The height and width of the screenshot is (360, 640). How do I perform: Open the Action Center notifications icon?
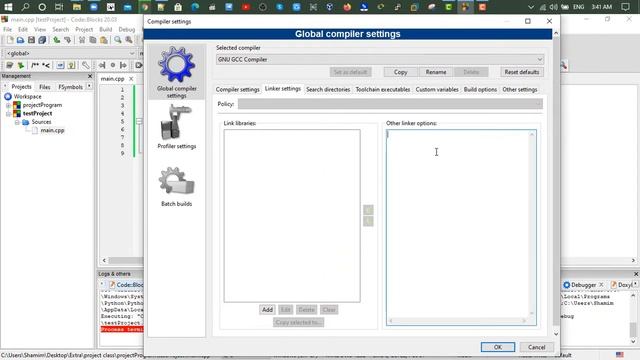coord(625,7)
